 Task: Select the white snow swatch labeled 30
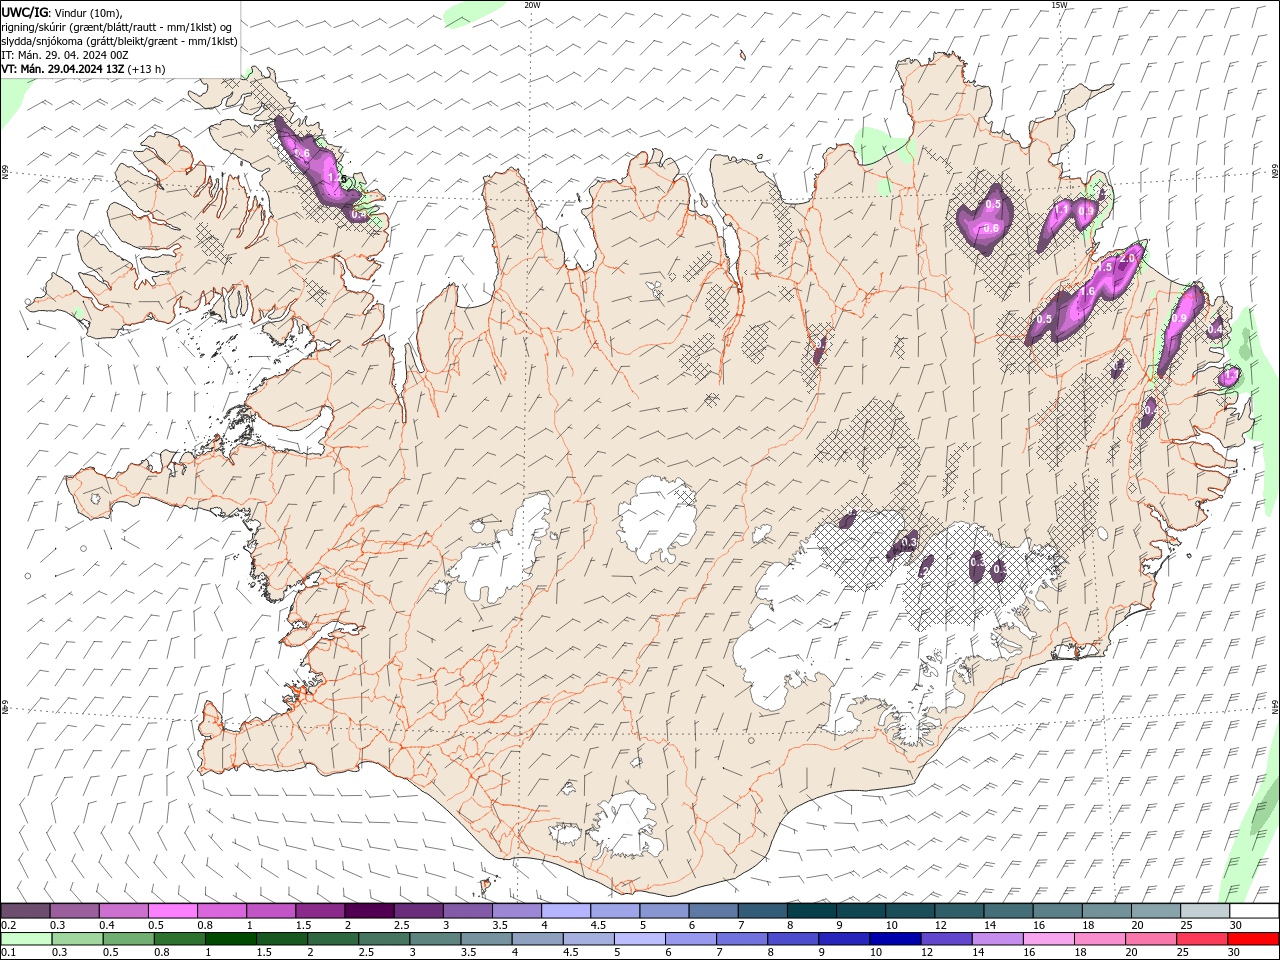point(1254,911)
